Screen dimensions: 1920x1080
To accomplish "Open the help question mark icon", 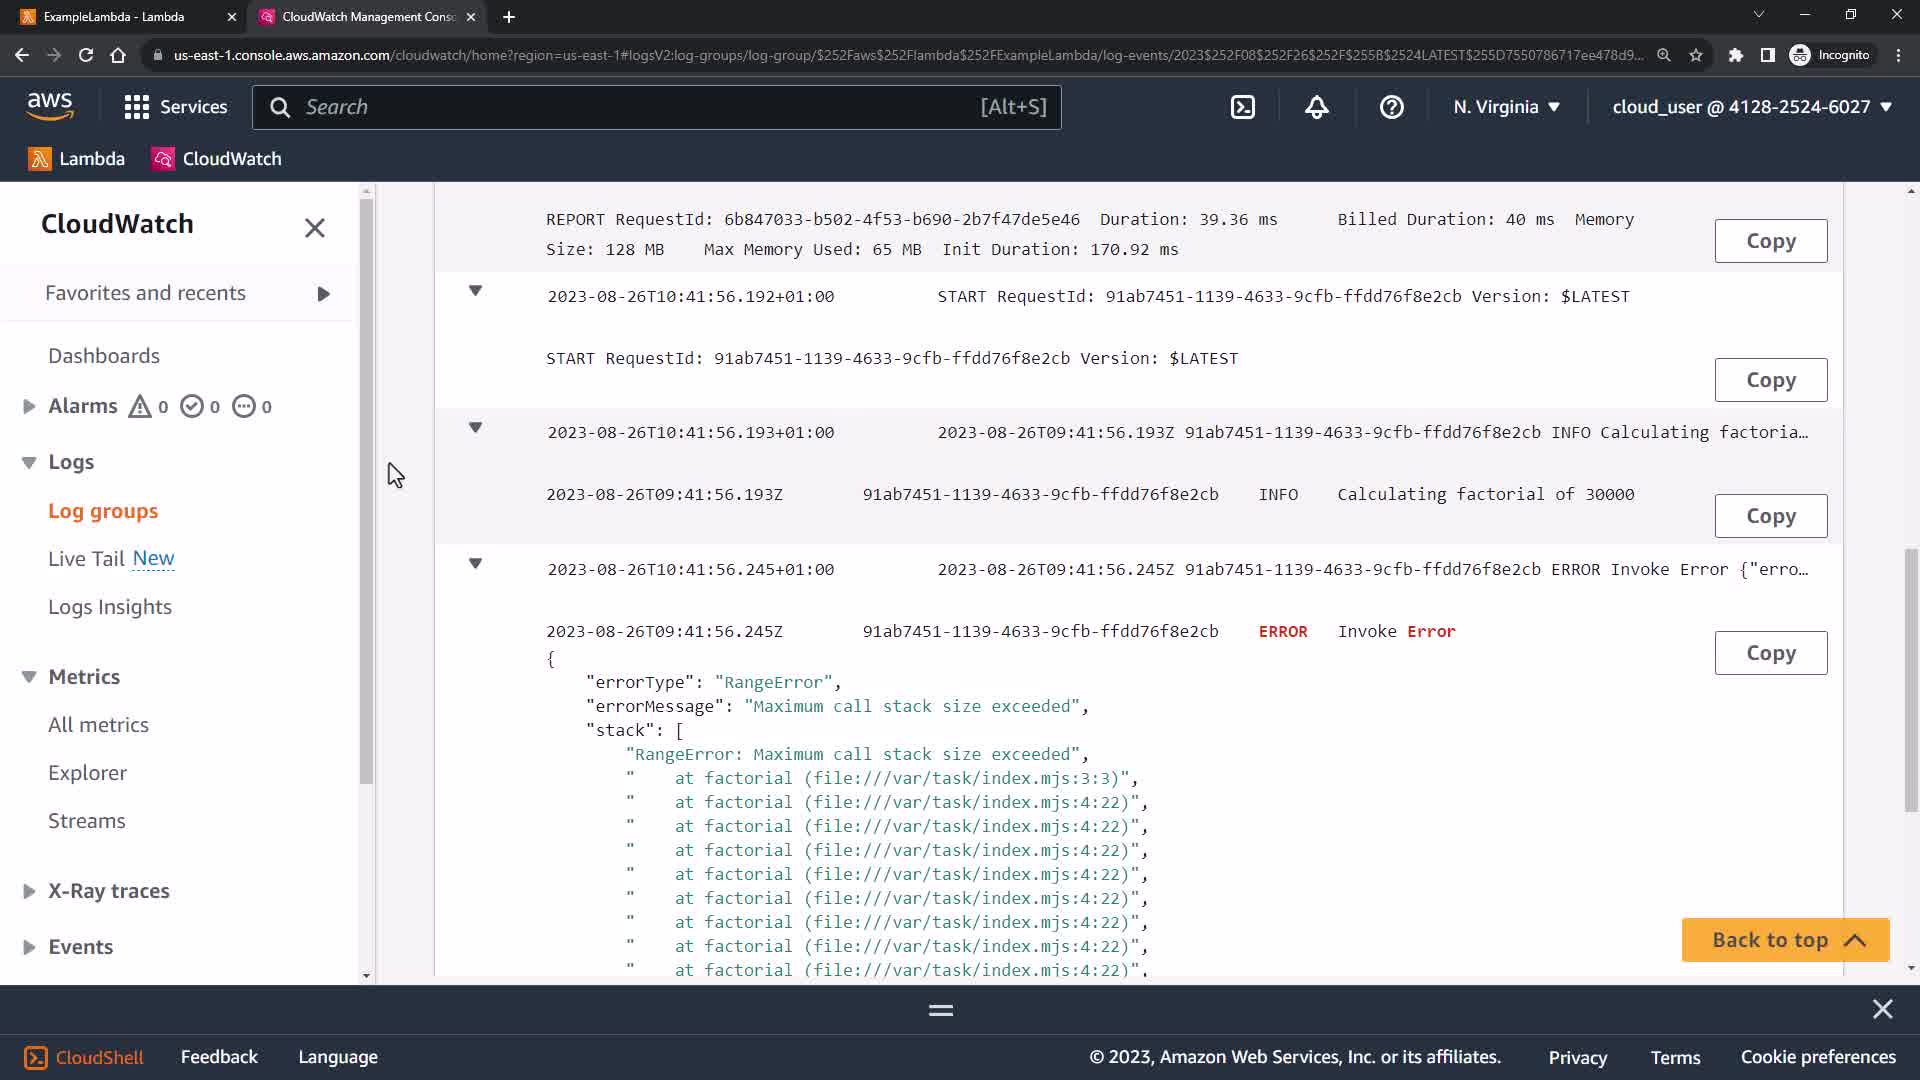I will coord(1391,107).
